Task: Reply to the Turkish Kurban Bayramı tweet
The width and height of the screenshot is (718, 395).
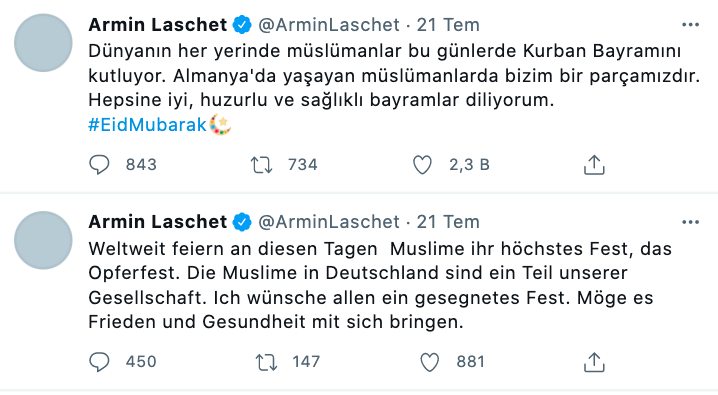Action: tap(99, 165)
